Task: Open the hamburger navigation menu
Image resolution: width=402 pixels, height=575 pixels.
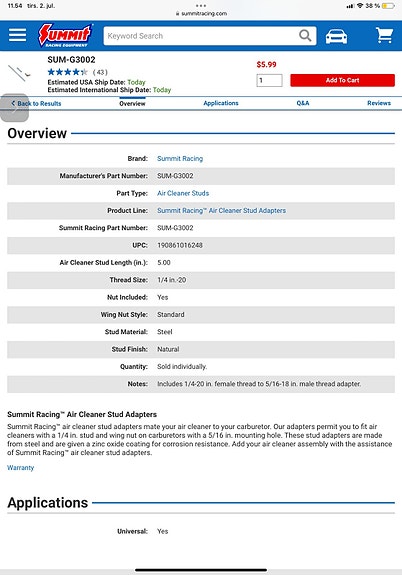Action: point(17,35)
